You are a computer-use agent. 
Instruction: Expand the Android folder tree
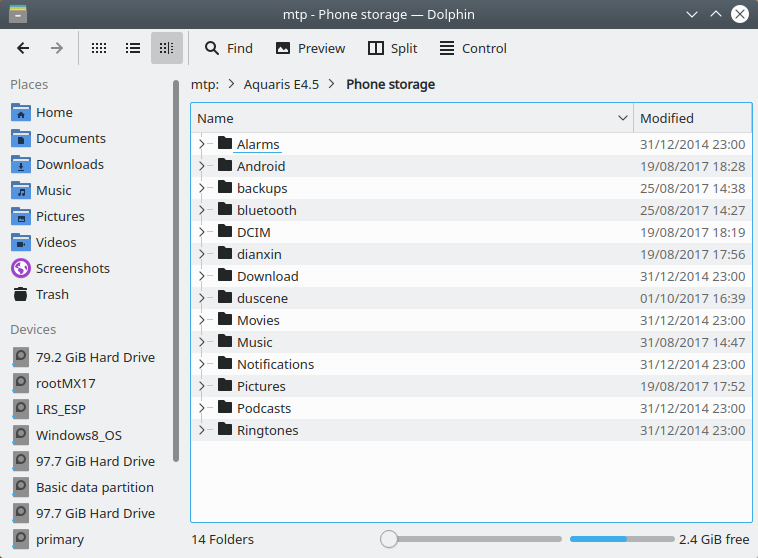coord(202,166)
